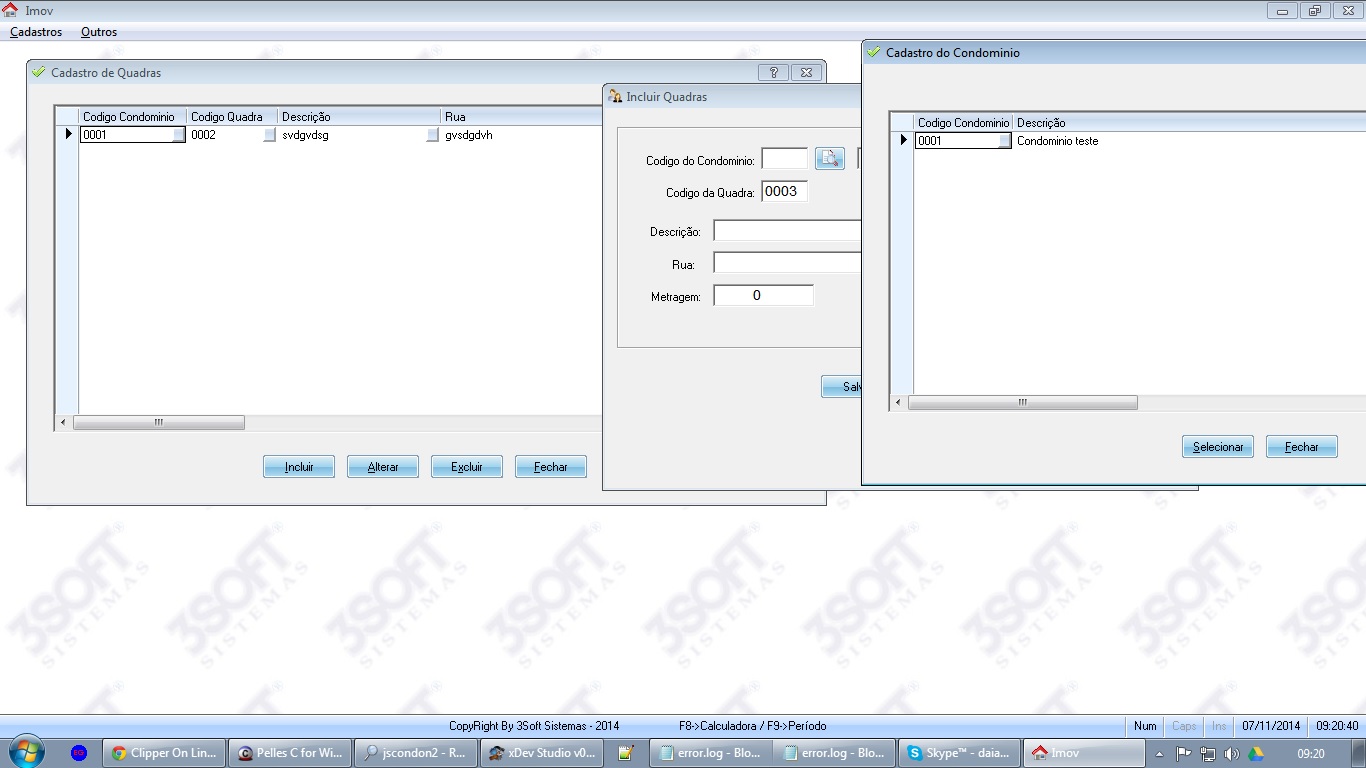
Task: Switch to Pelles C for Wi... taskbar item
Action: pyautogui.click(x=291, y=753)
